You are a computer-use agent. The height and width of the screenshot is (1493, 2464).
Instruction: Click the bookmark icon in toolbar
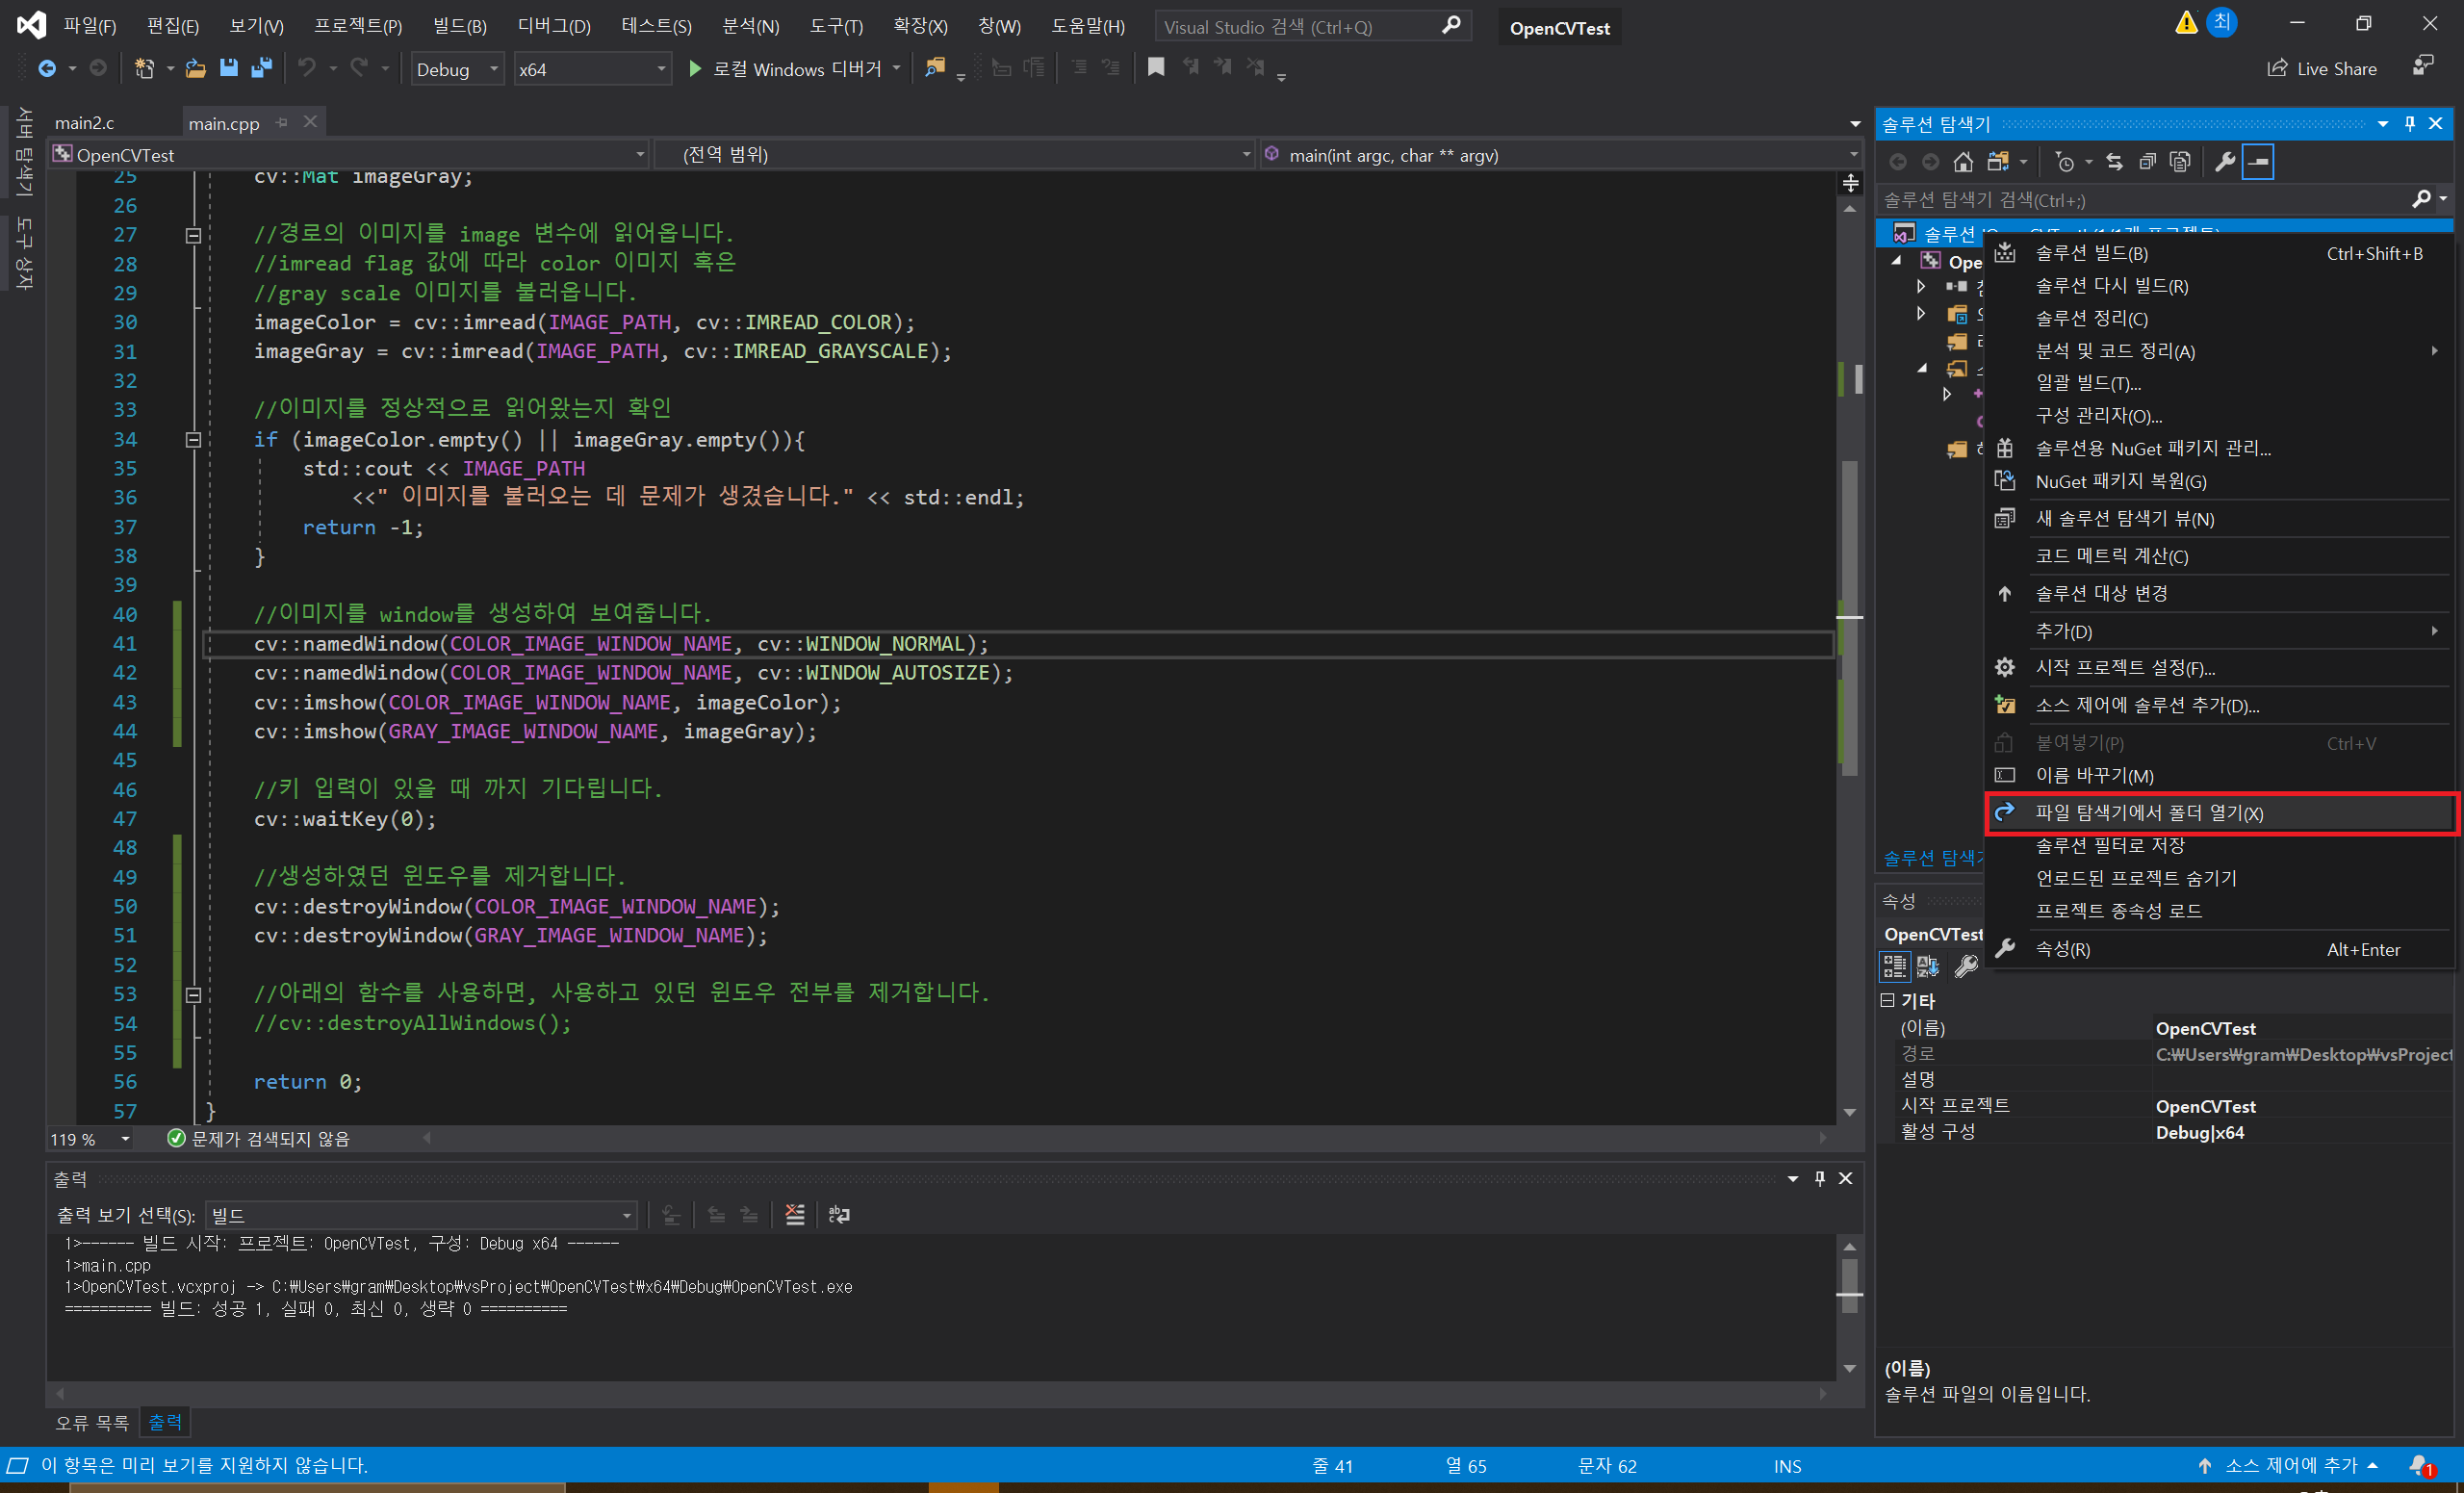(x=1156, y=67)
